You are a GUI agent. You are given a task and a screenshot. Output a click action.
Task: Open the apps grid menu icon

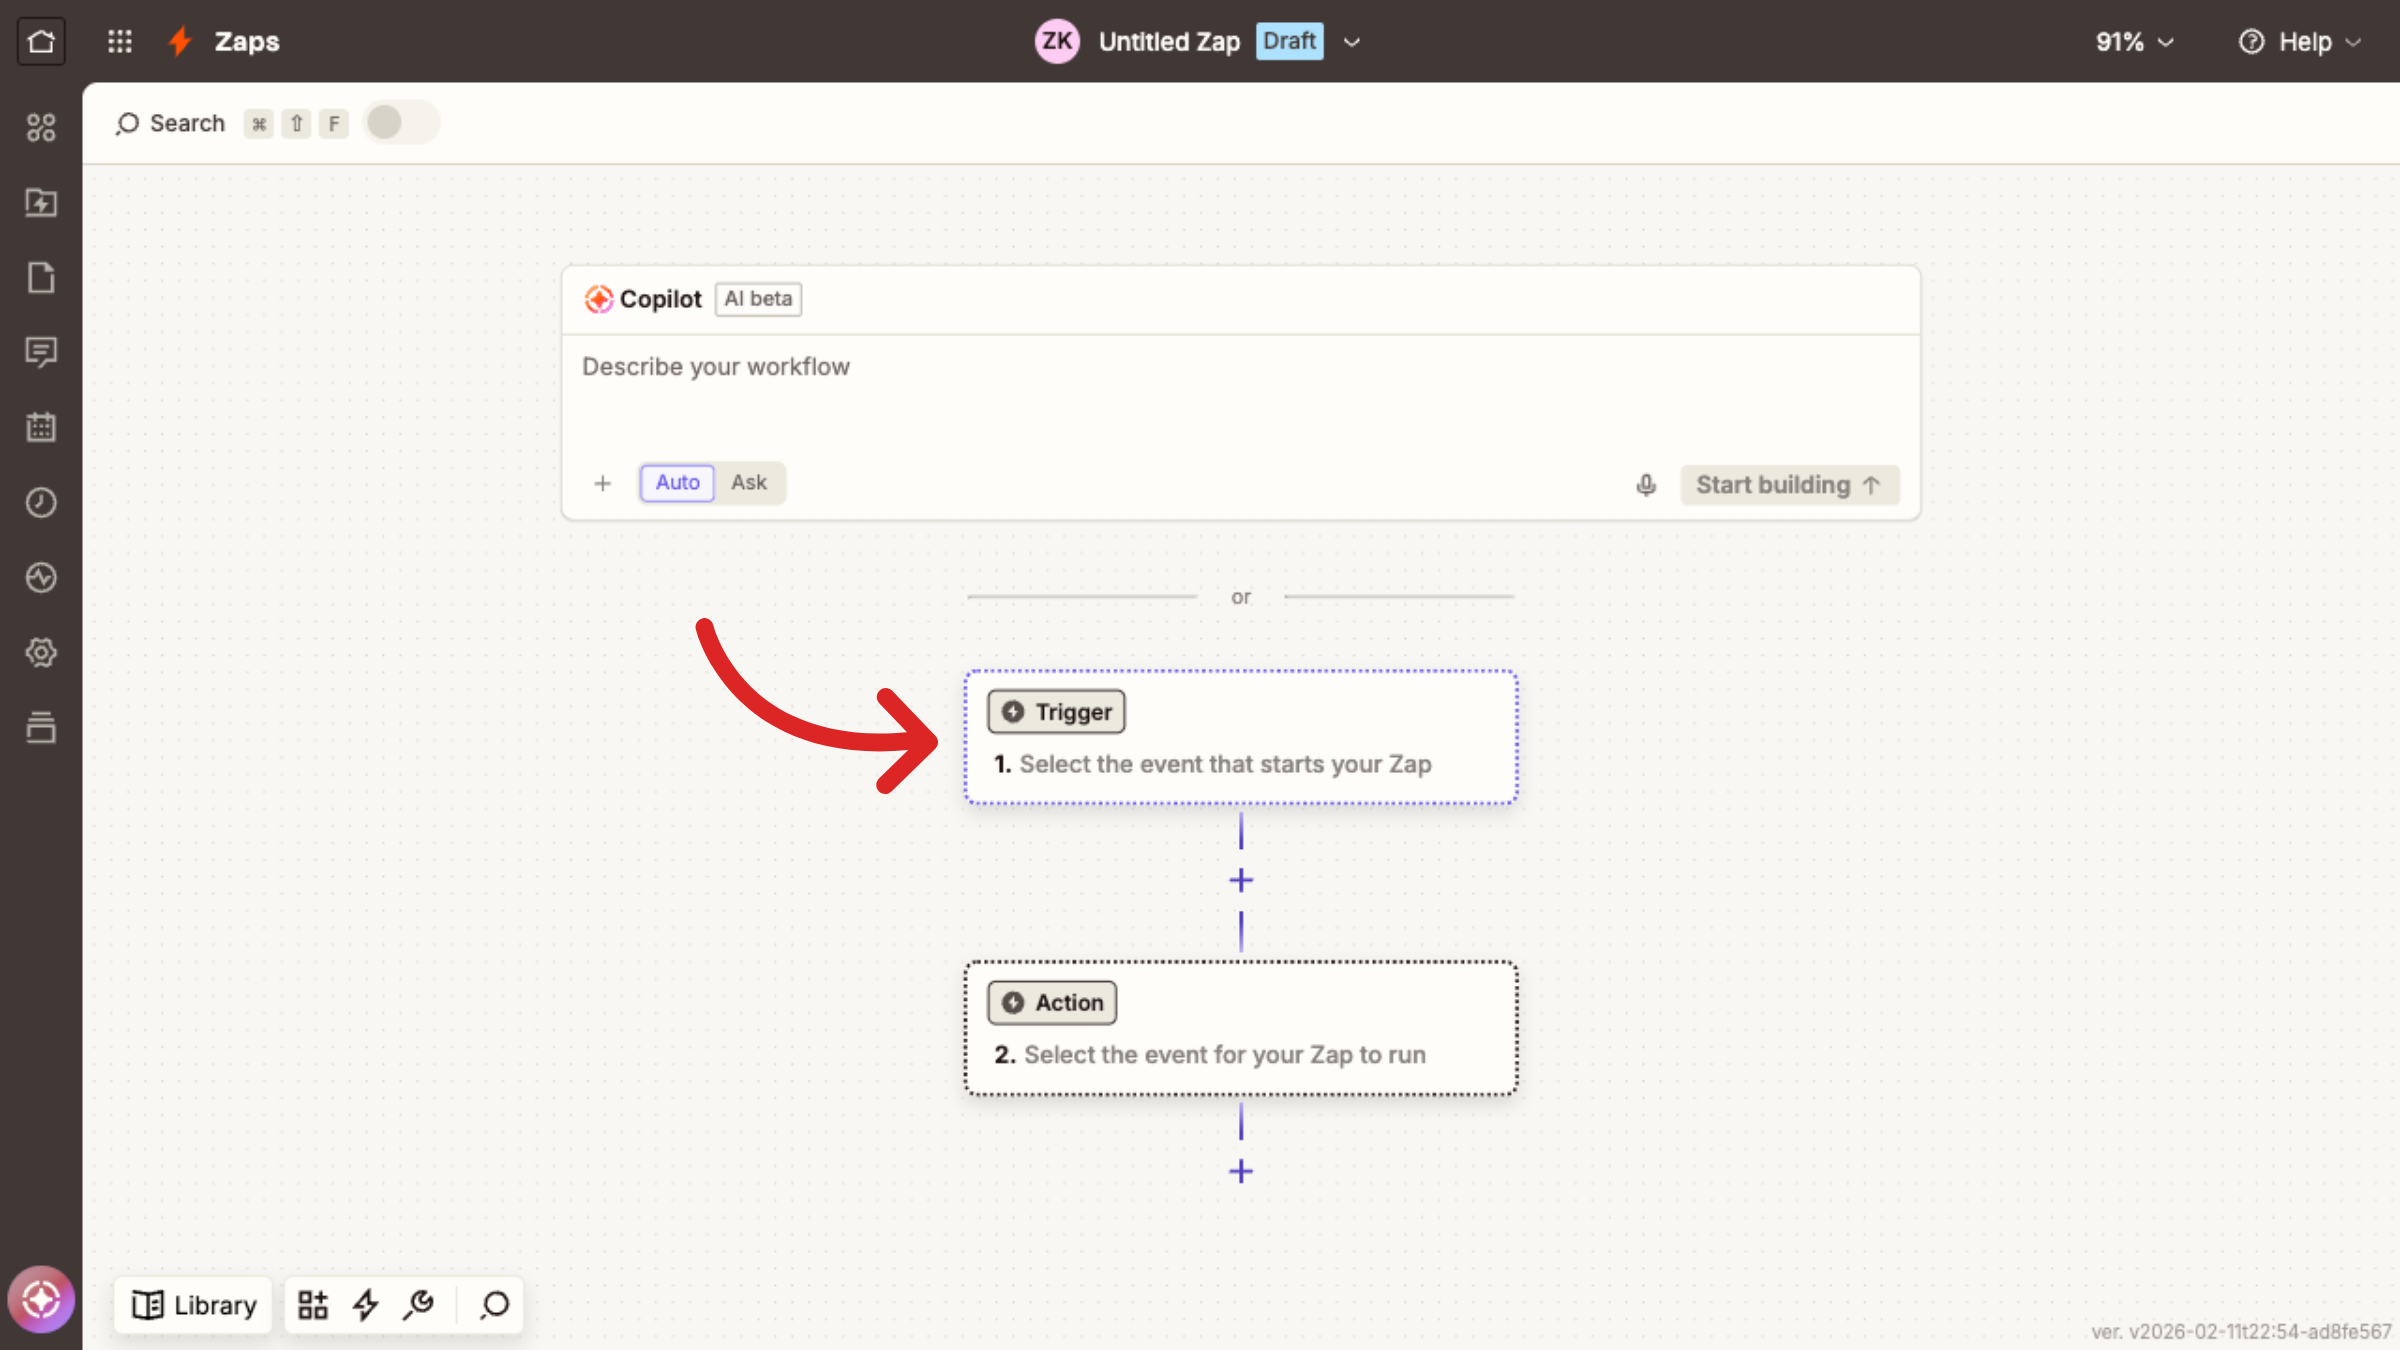[120, 41]
